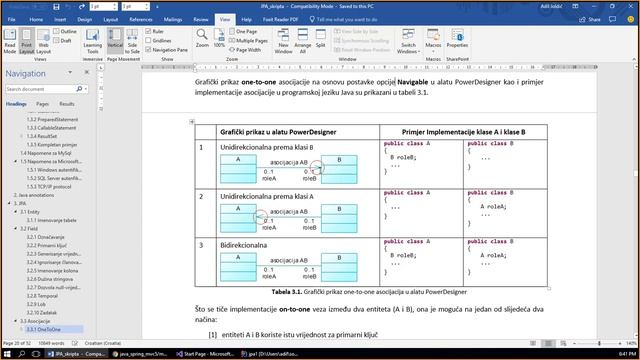
Task: Select Side to Side page movement
Action: click(132, 41)
